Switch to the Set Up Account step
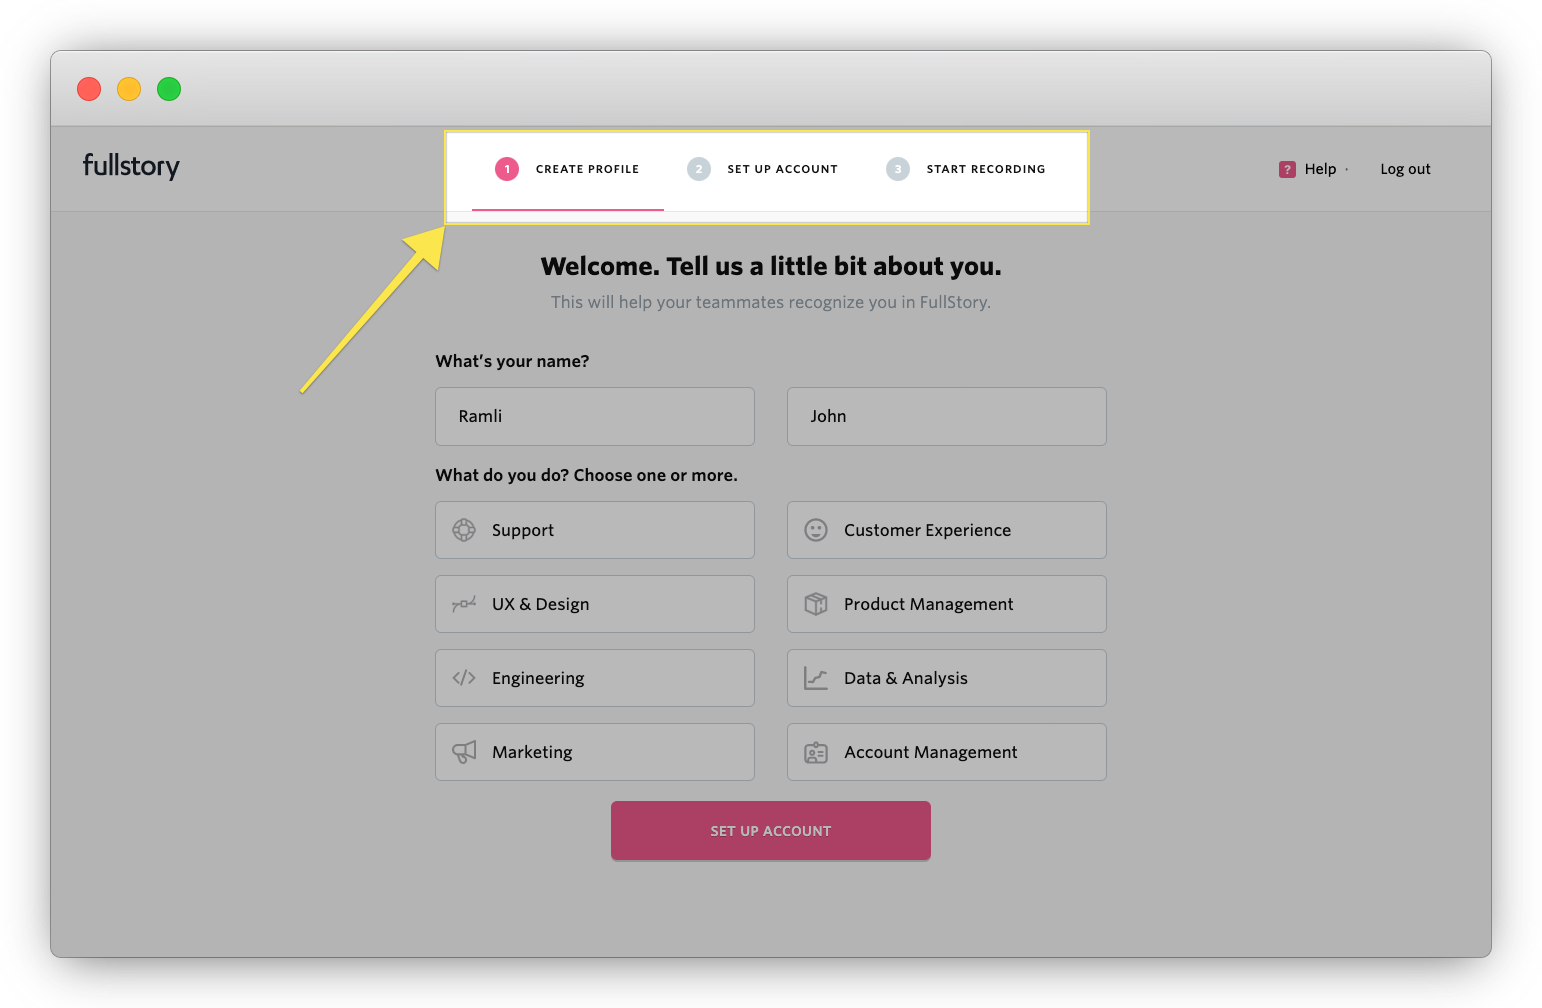 click(x=782, y=169)
